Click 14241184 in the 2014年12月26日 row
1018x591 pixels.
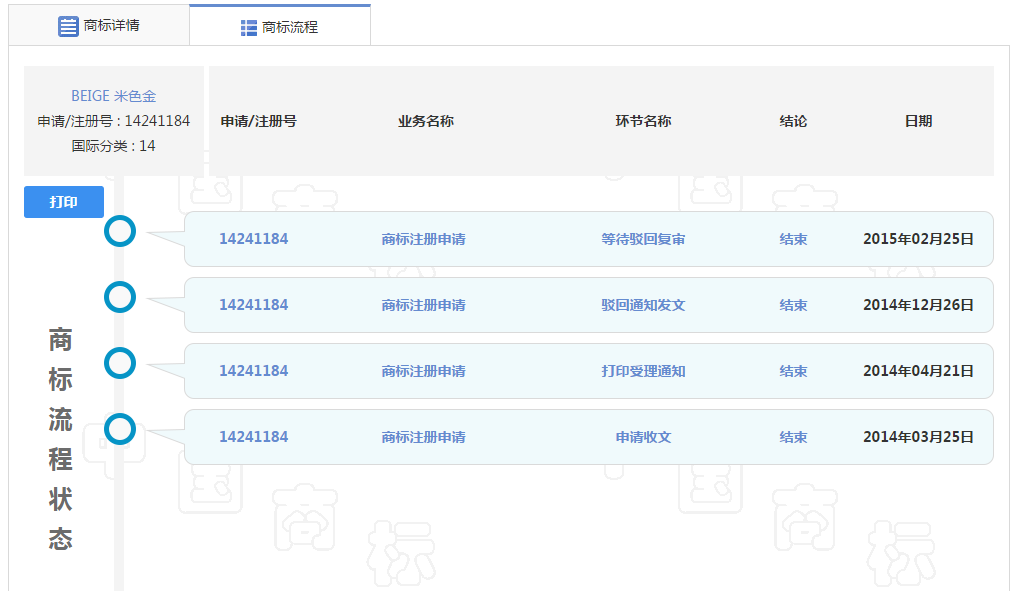click(x=254, y=305)
